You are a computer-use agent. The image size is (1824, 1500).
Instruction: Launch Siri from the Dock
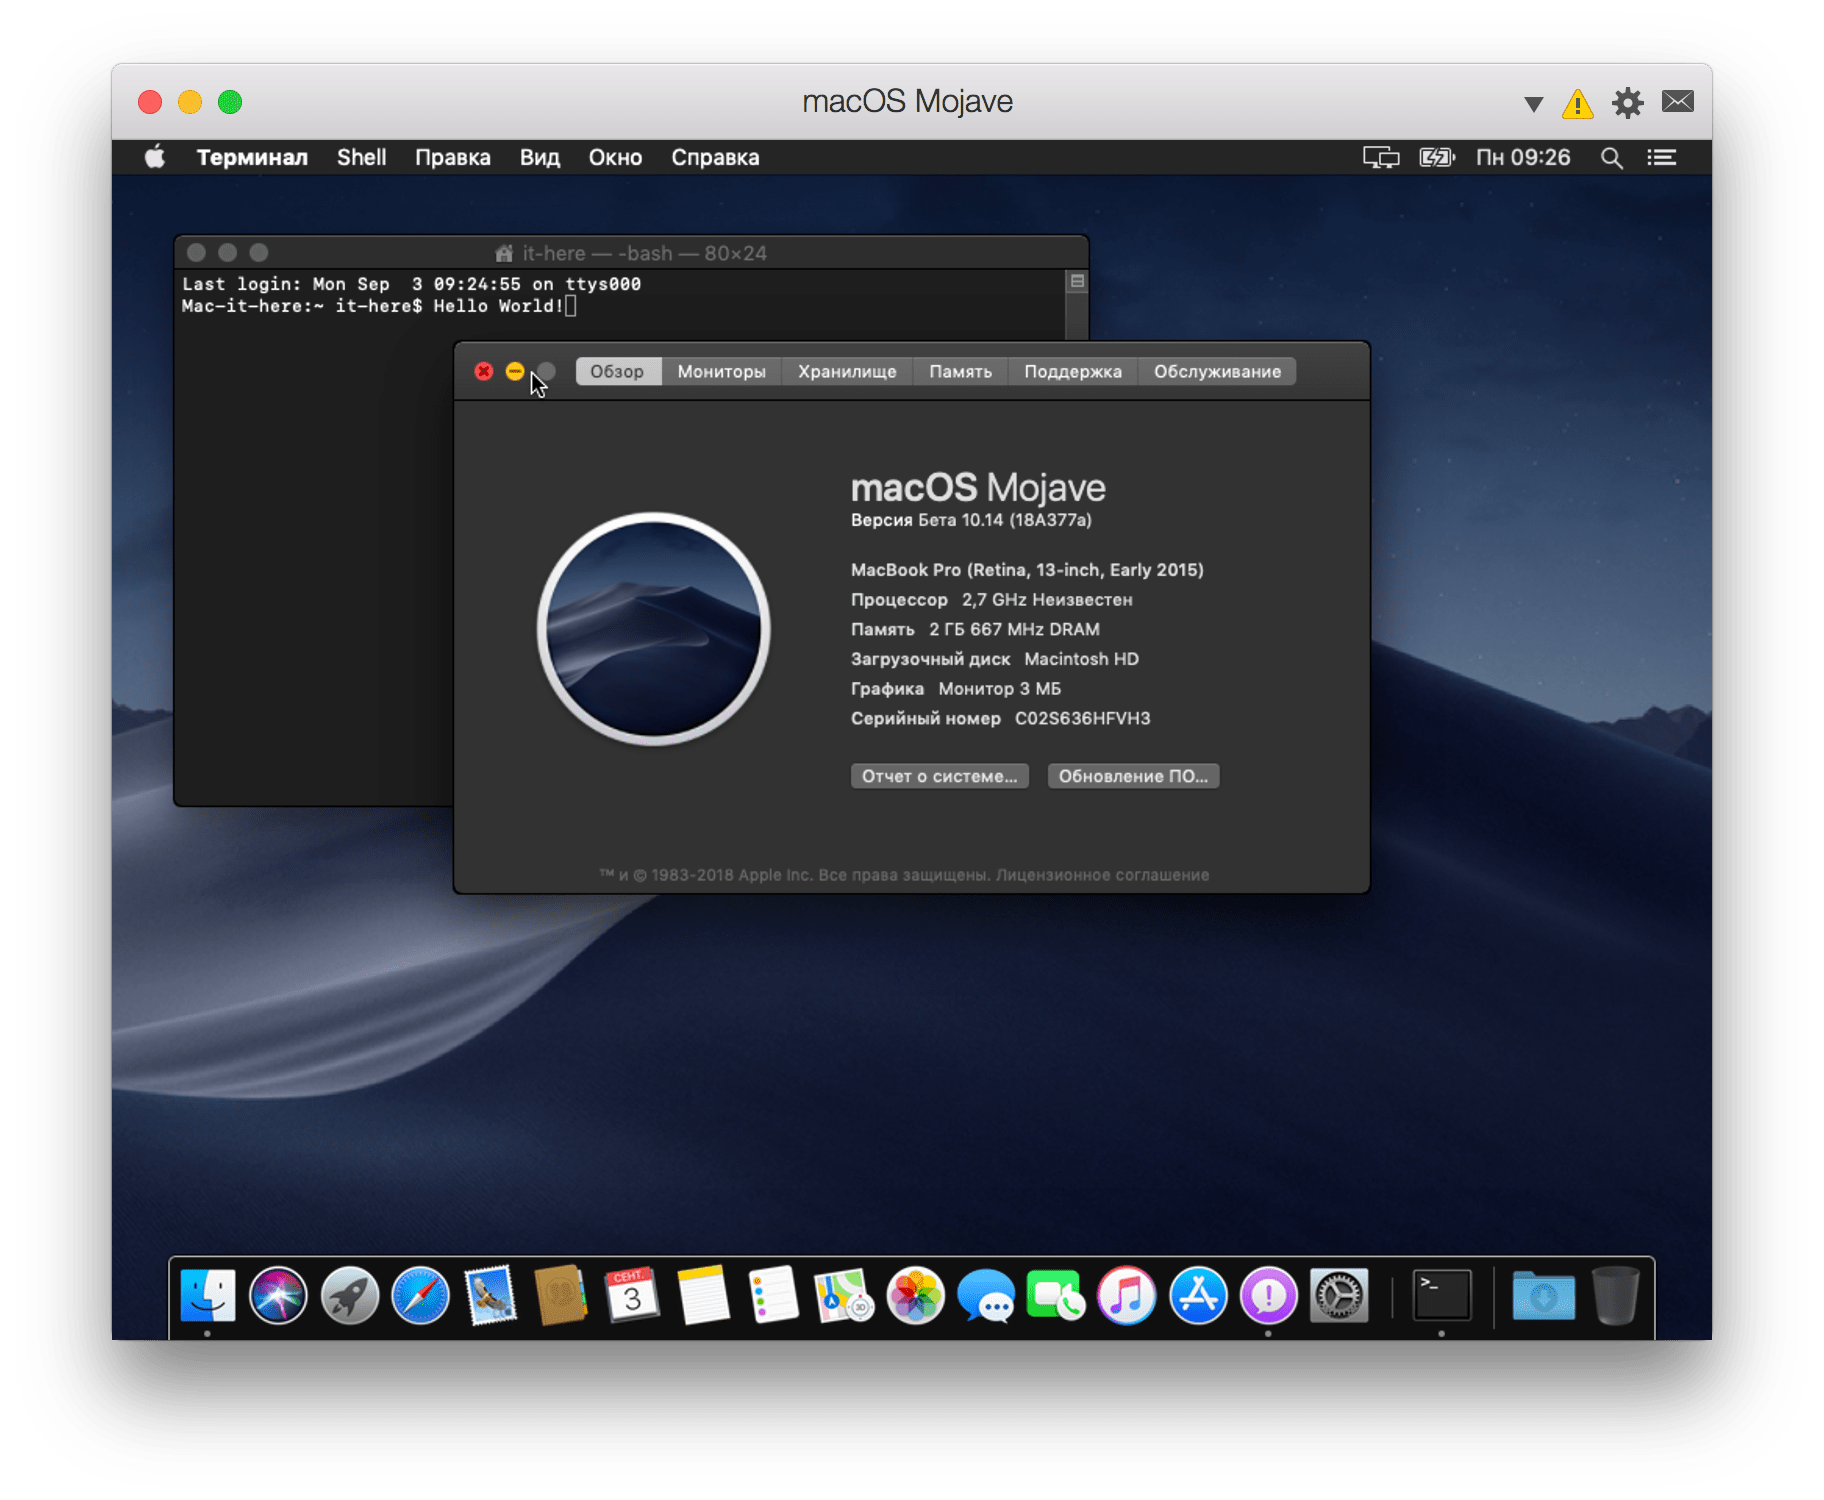click(x=278, y=1296)
